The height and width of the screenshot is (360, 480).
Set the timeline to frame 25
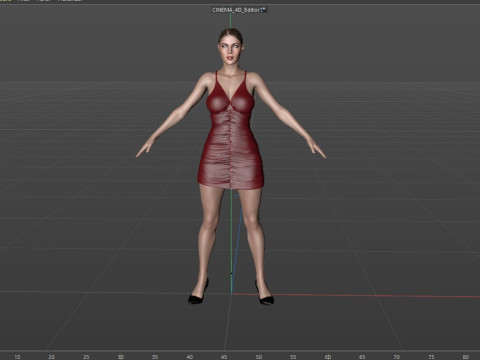click(x=86, y=357)
